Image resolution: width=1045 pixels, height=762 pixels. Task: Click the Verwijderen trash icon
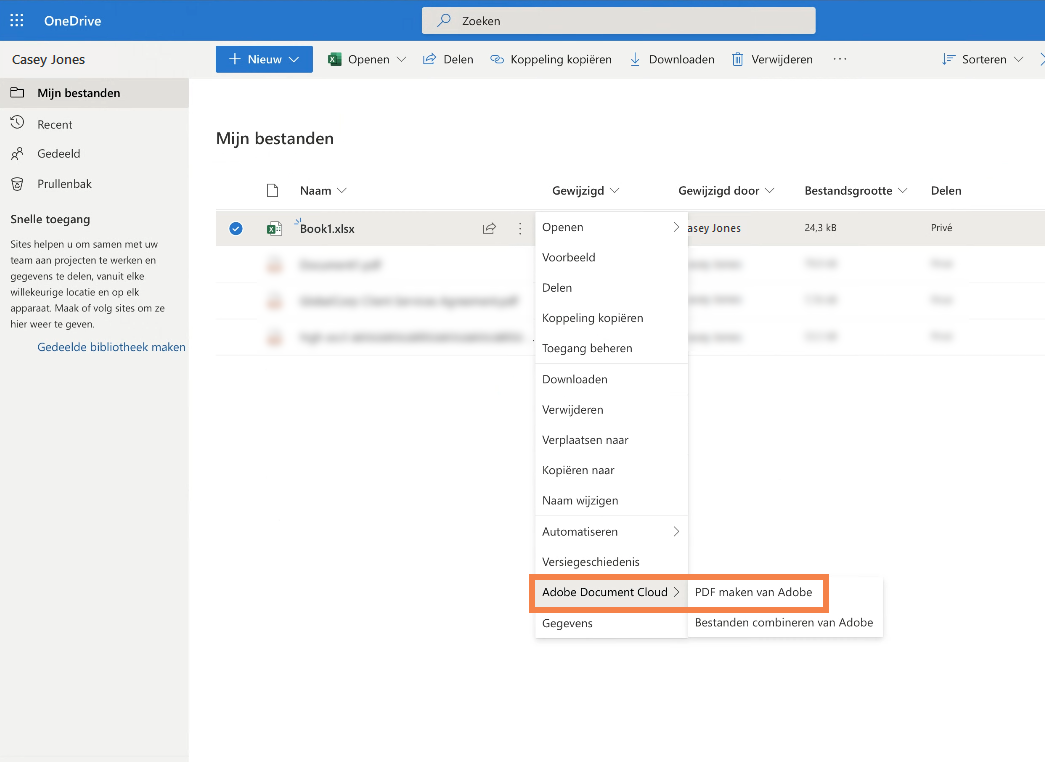(738, 59)
